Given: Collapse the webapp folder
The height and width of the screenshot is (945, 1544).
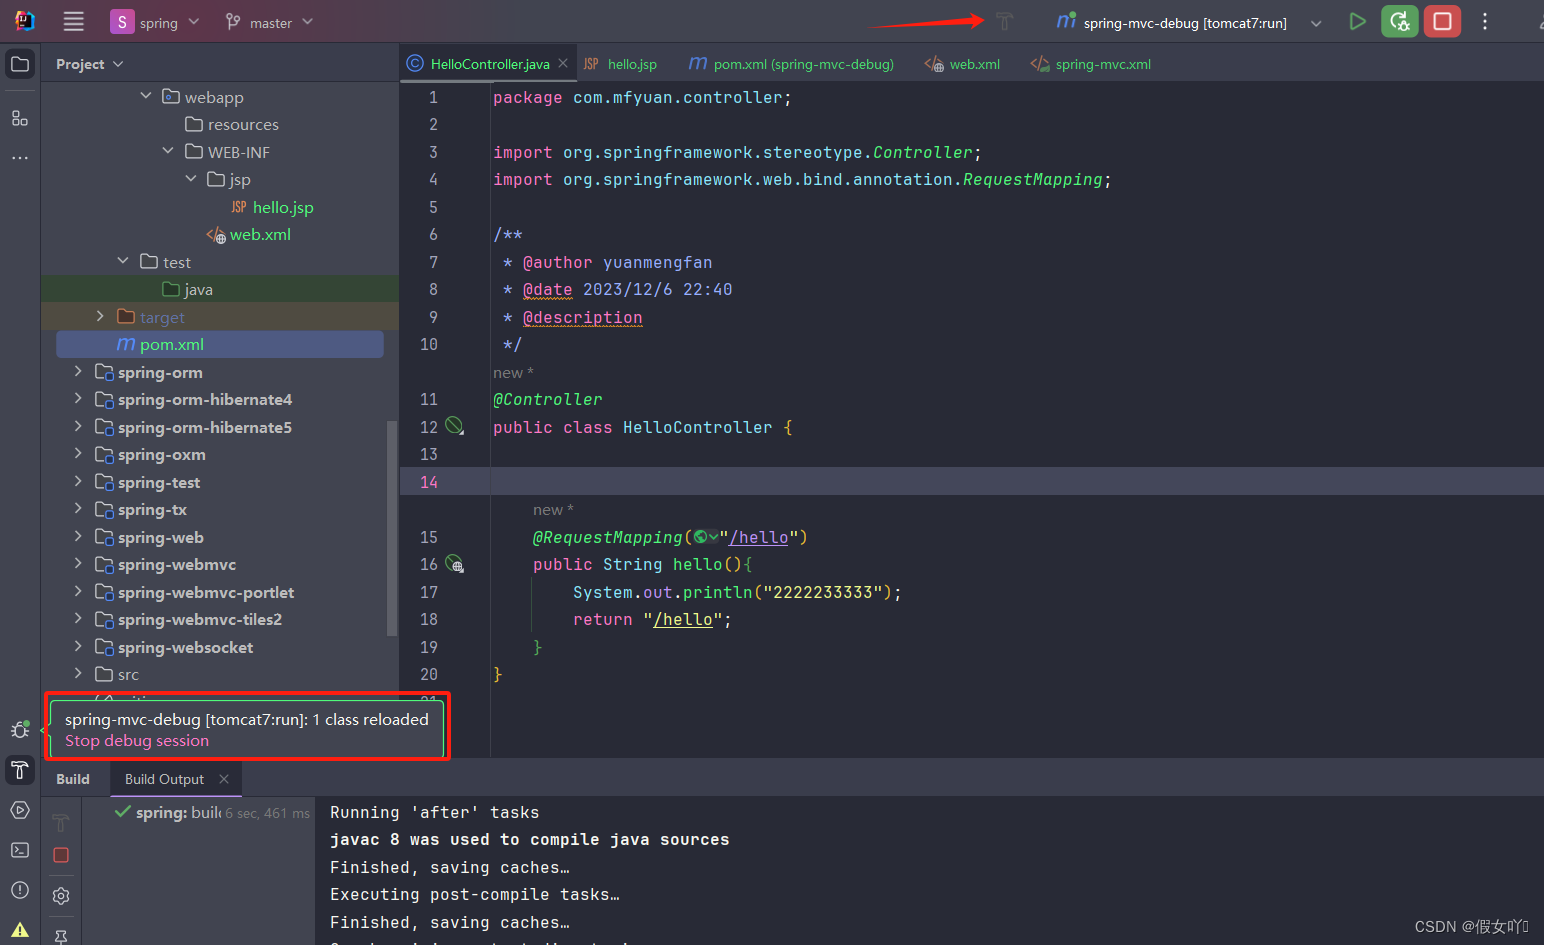Looking at the screenshot, I should tap(146, 96).
